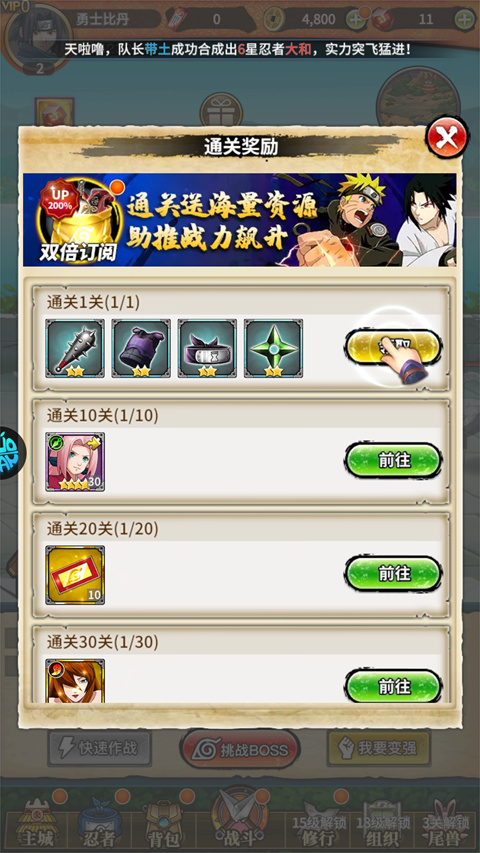
Task: Switch to the 忍者 bottom tab
Action: tap(100, 821)
